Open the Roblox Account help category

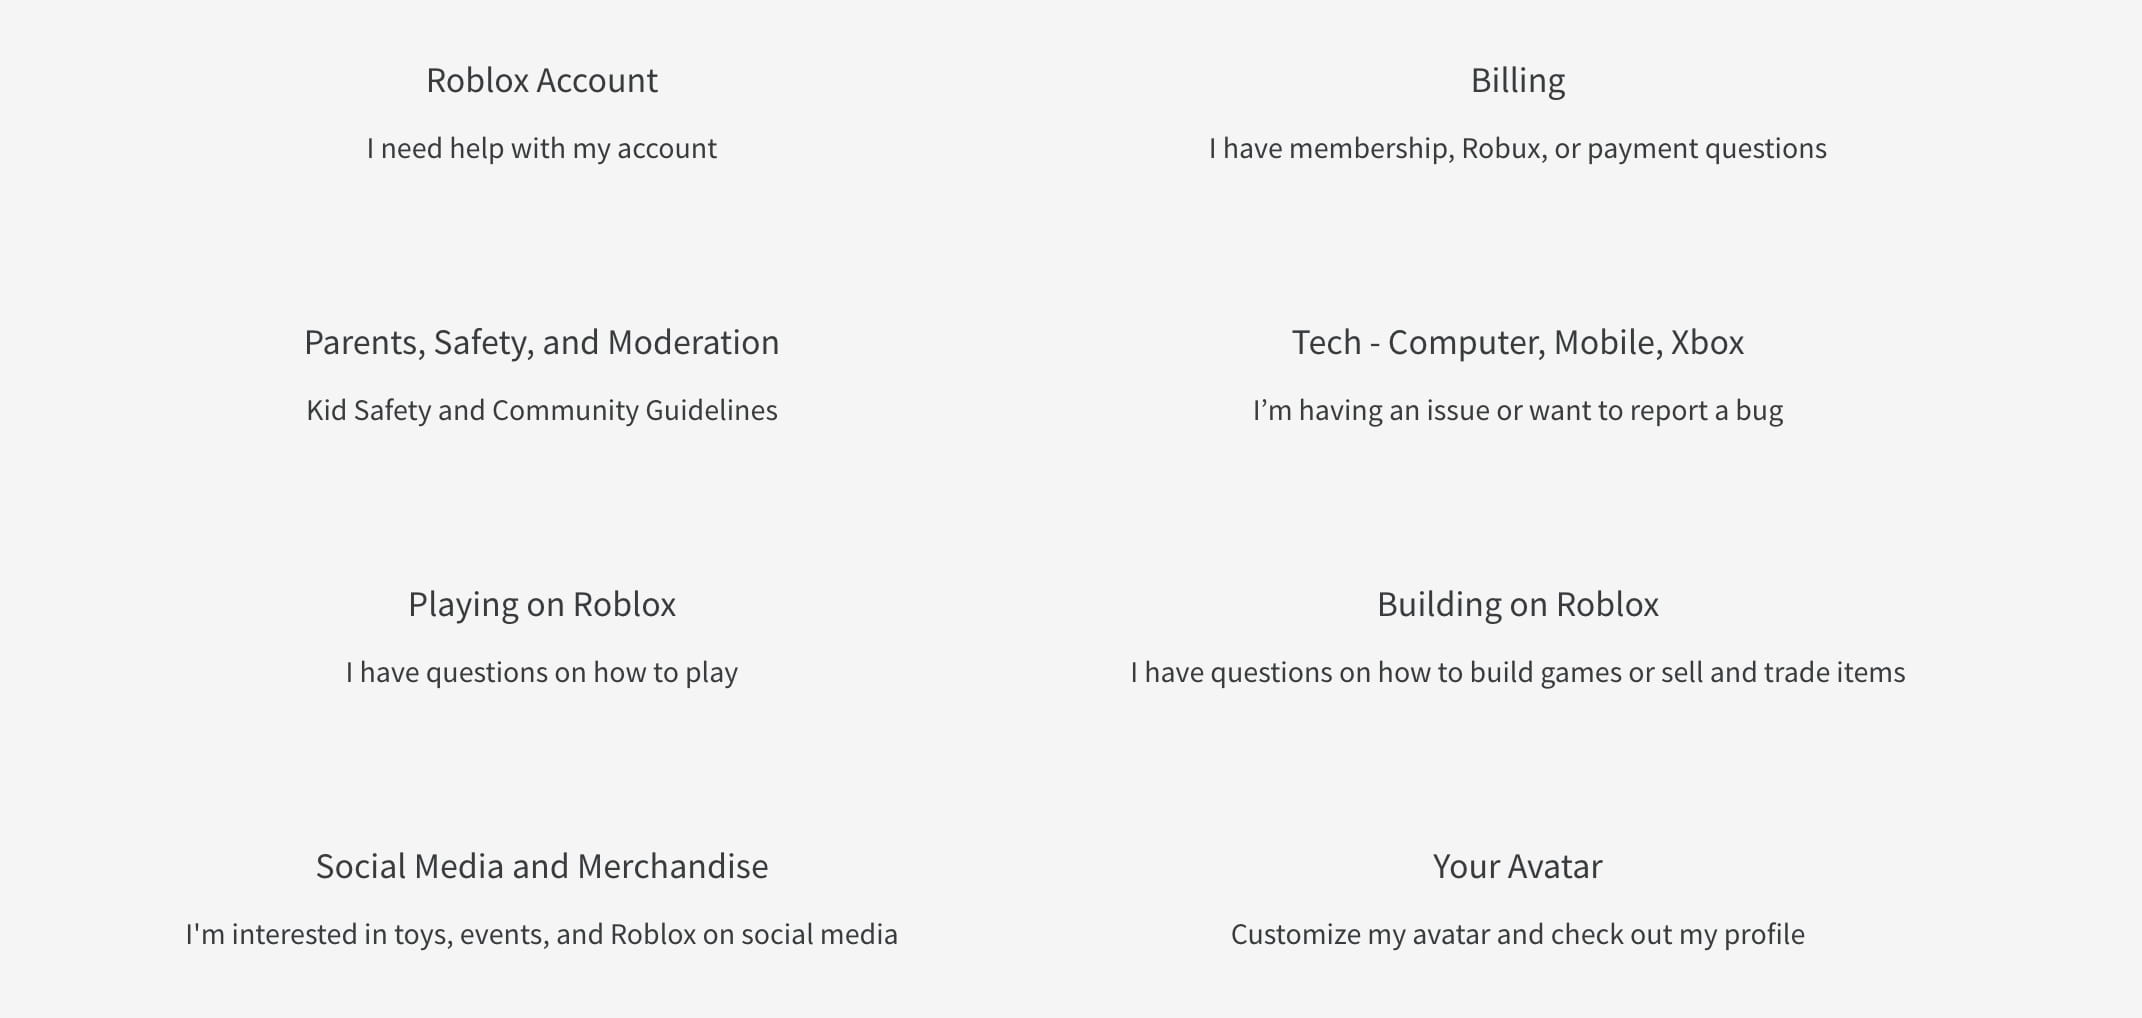[541, 80]
